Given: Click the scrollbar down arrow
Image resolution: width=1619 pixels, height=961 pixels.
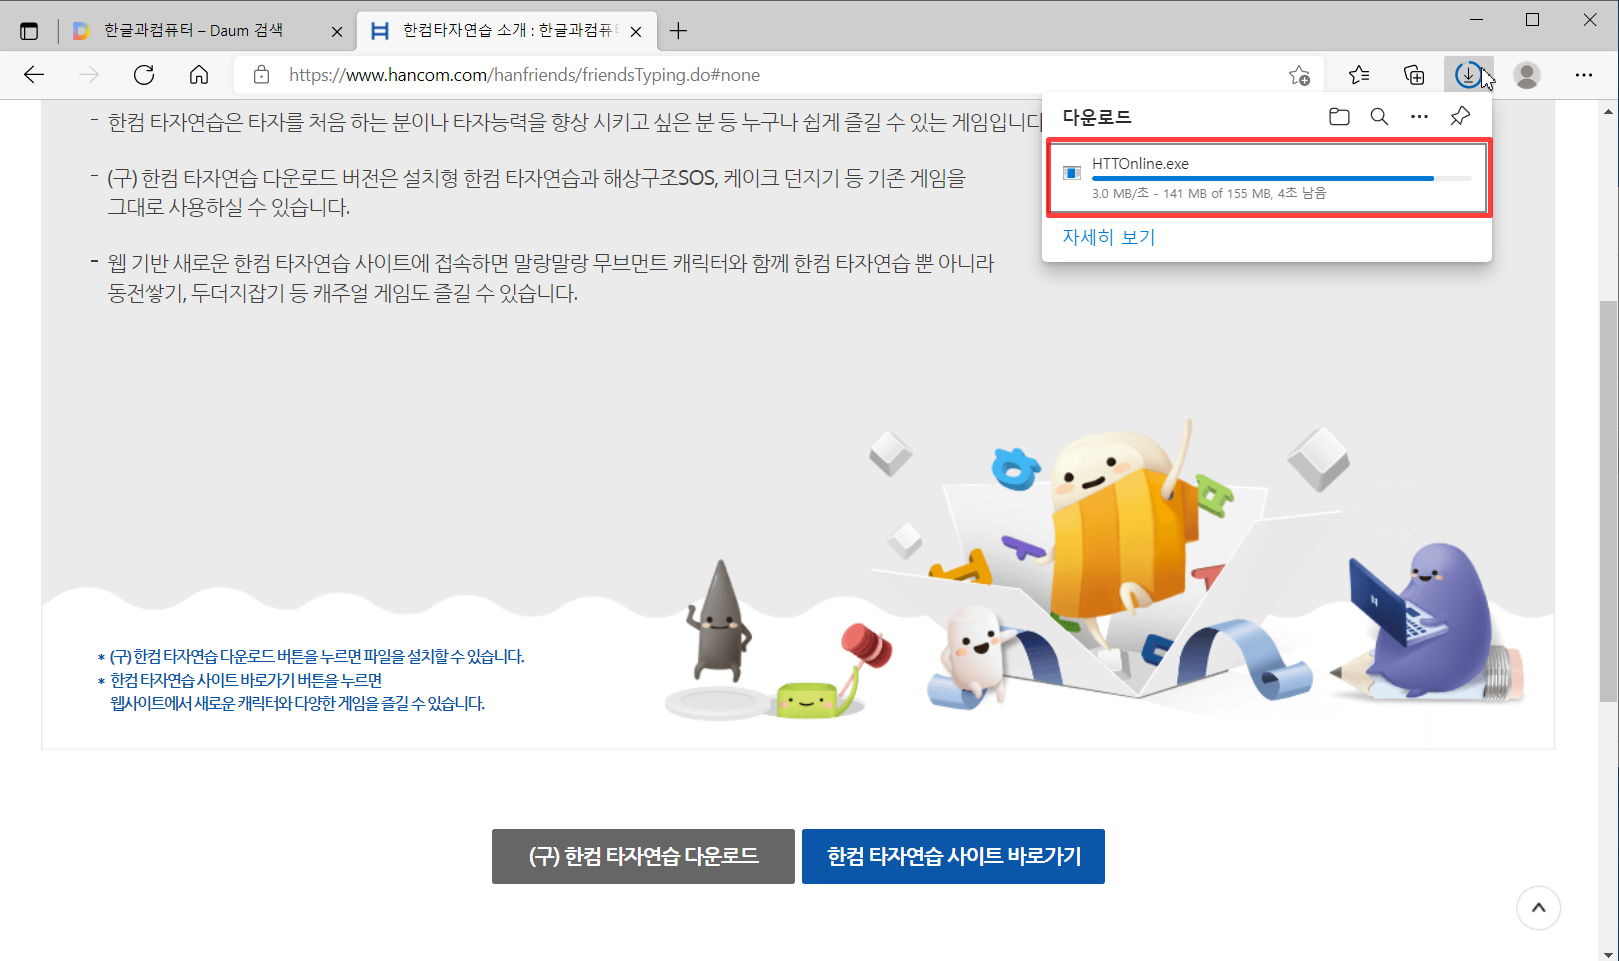Looking at the screenshot, I should (x=1609, y=953).
